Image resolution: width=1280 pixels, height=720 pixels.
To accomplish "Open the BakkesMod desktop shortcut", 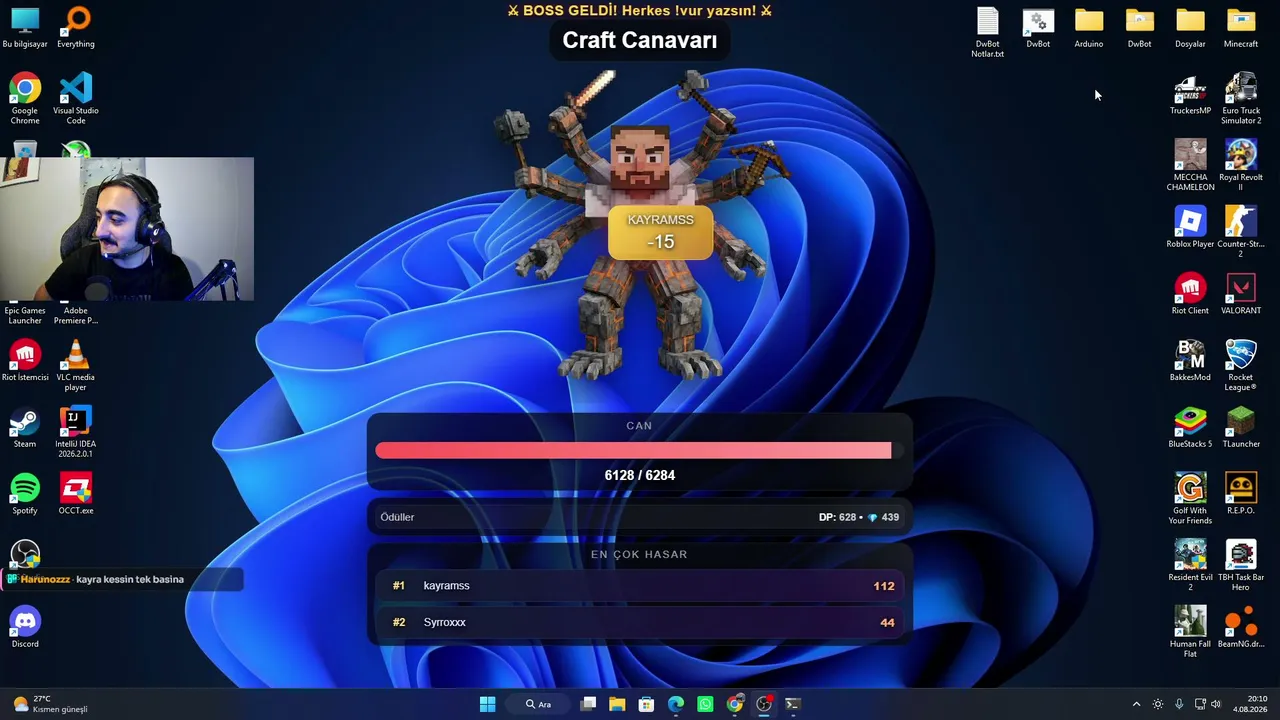I will [x=1190, y=361].
